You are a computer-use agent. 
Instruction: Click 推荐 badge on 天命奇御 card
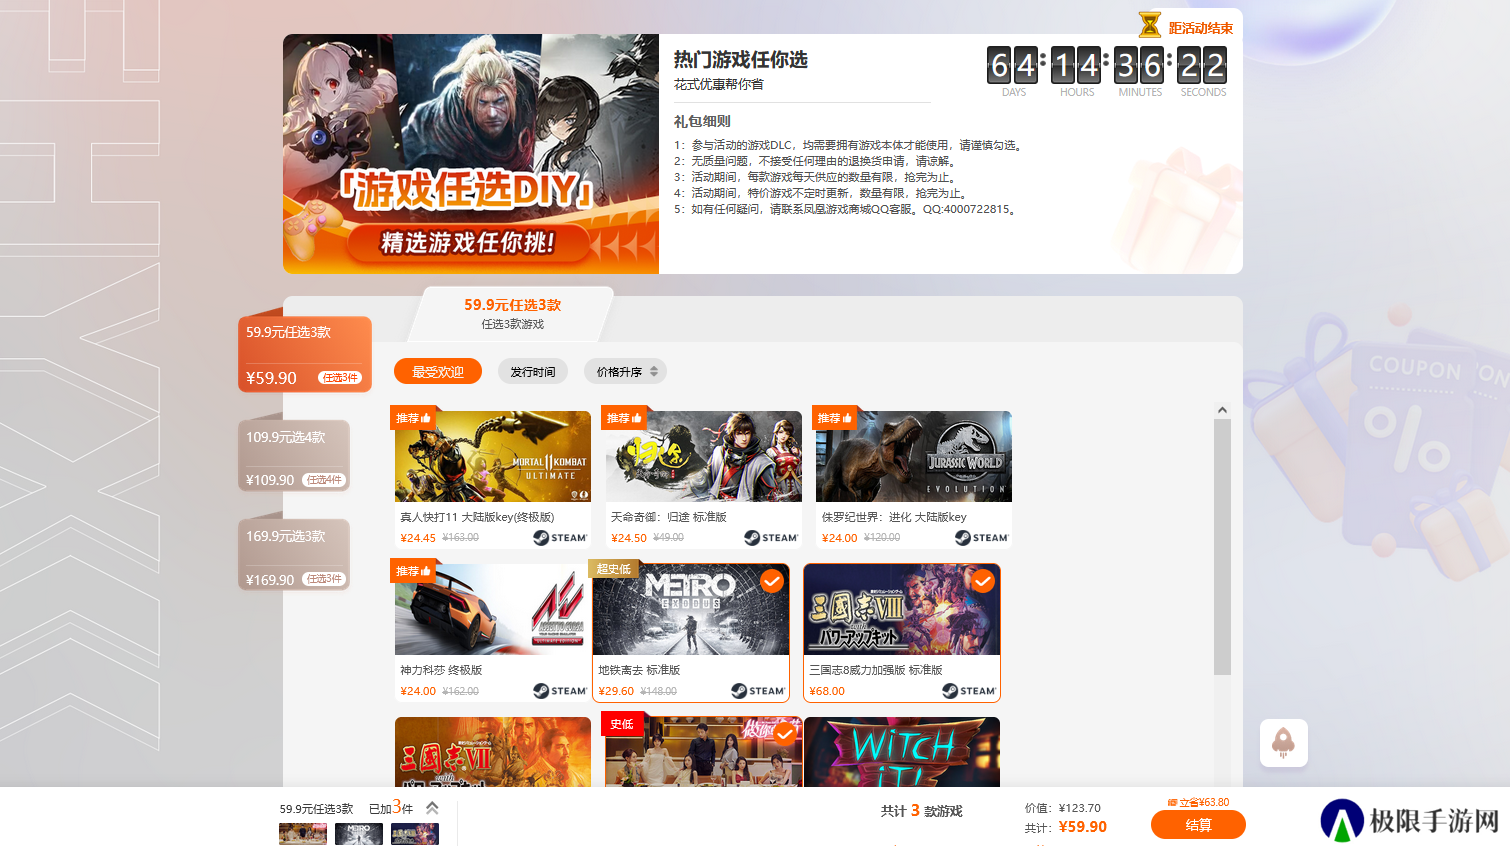[x=624, y=418]
